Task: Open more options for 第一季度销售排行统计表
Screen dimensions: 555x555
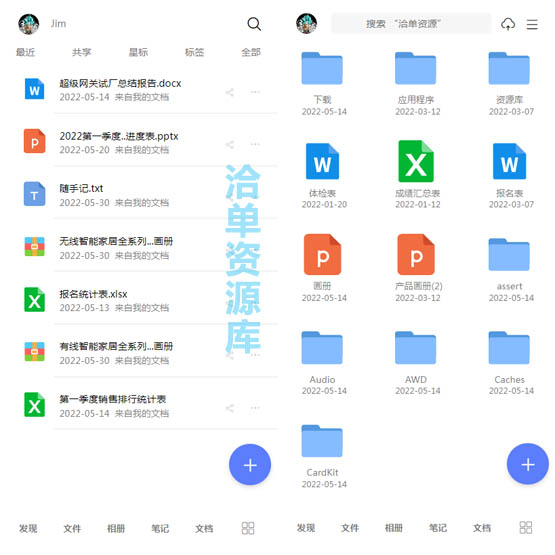Action: tap(255, 408)
